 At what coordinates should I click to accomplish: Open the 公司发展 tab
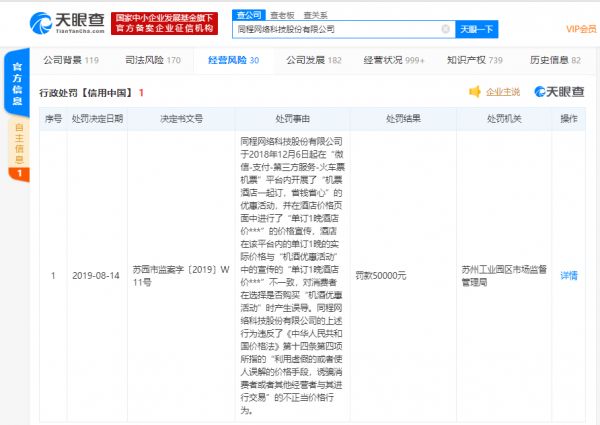pyautogui.click(x=313, y=61)
